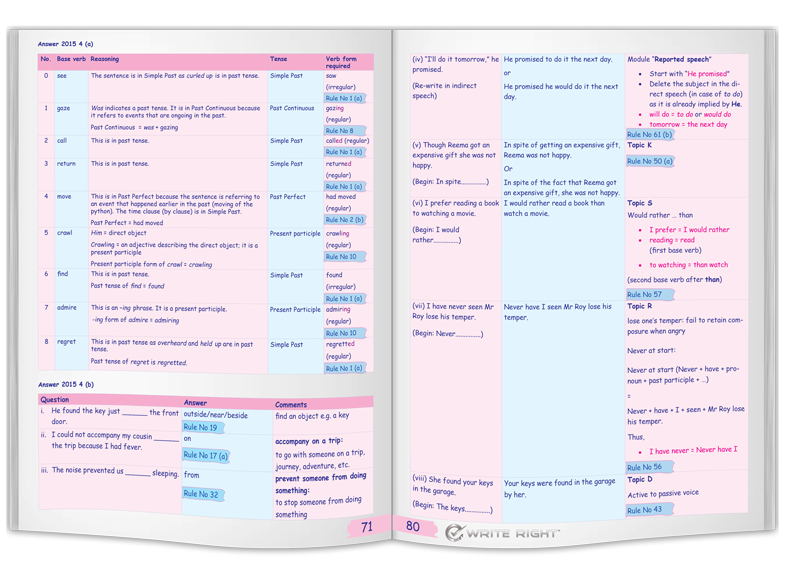This screenshot has height=582, width=800.
Task: Select the Rule No 61 (b) tag
Action: pyautogui.click(x=649, y=134)
